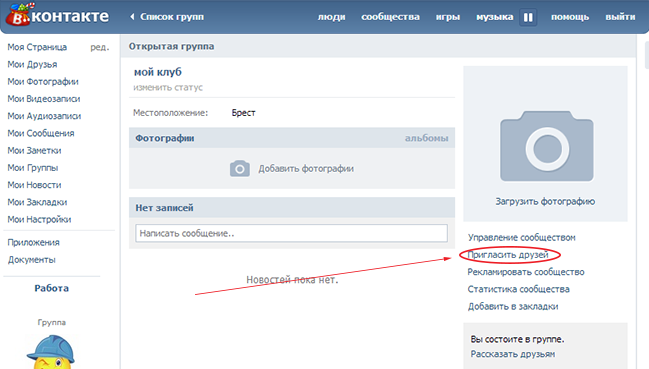This screenshot has width=649, height=369.
Task: Open the worker emoji group thumbnail
Action: 50,352
